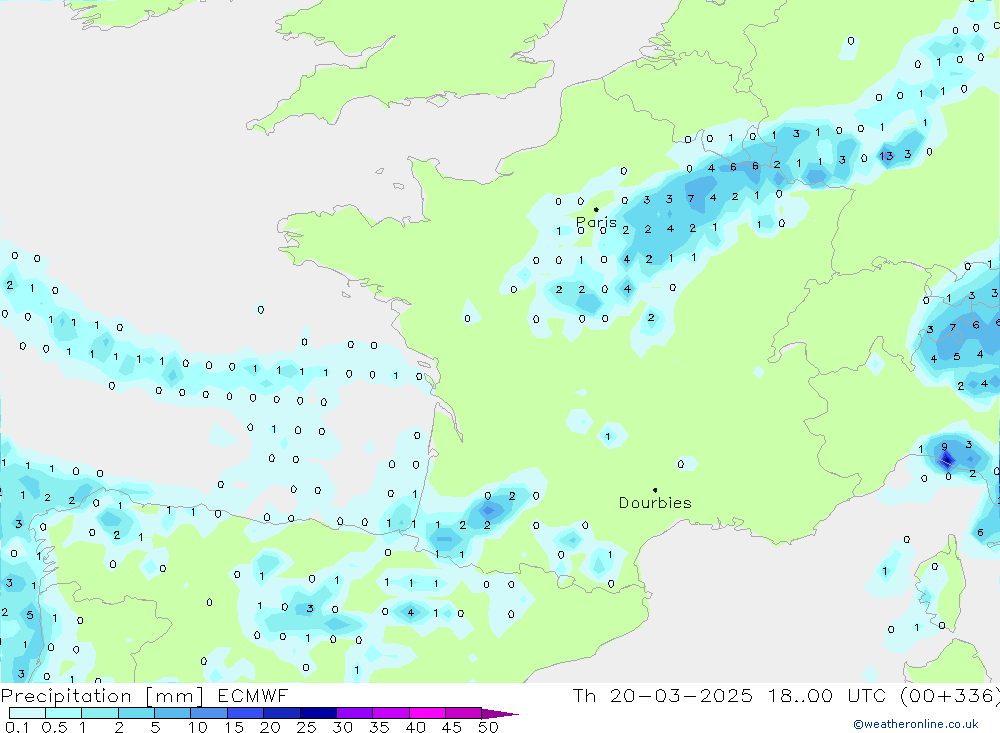Click the 'Th 20-03-2025' date text
The height and width of the screenshot is (733, 1000).
pos(663,695)
